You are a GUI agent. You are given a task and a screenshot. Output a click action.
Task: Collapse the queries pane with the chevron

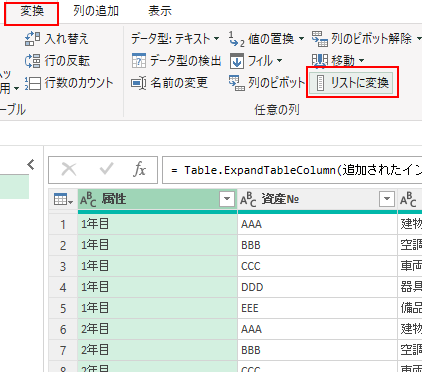(x=31, y=165)
